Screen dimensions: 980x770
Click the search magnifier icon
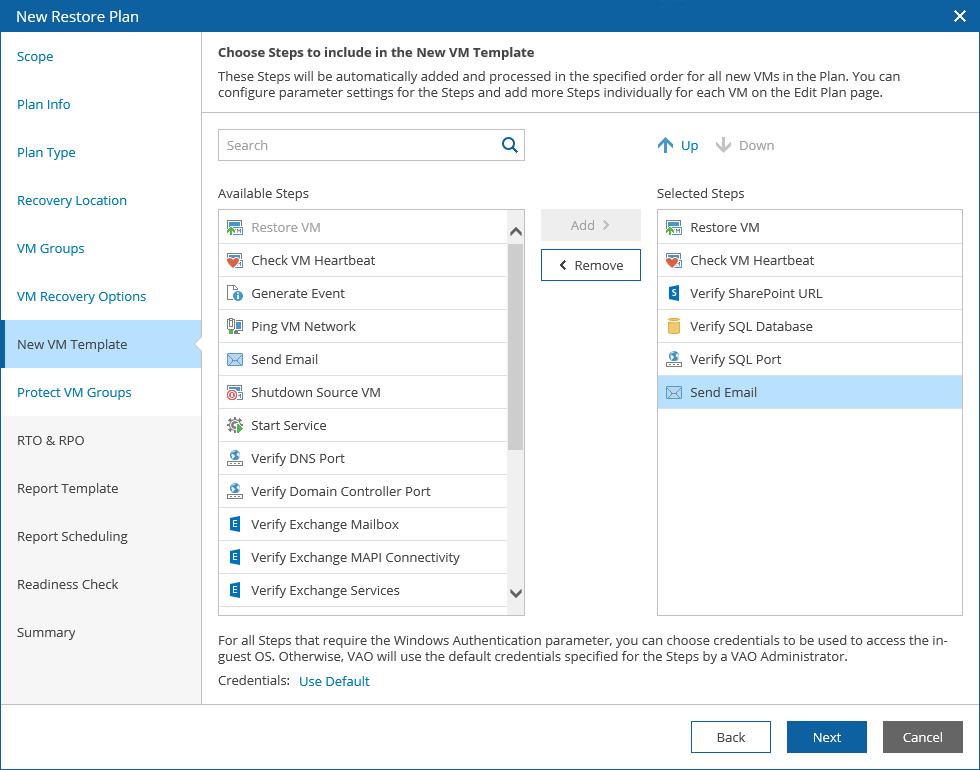click(510, 145)
